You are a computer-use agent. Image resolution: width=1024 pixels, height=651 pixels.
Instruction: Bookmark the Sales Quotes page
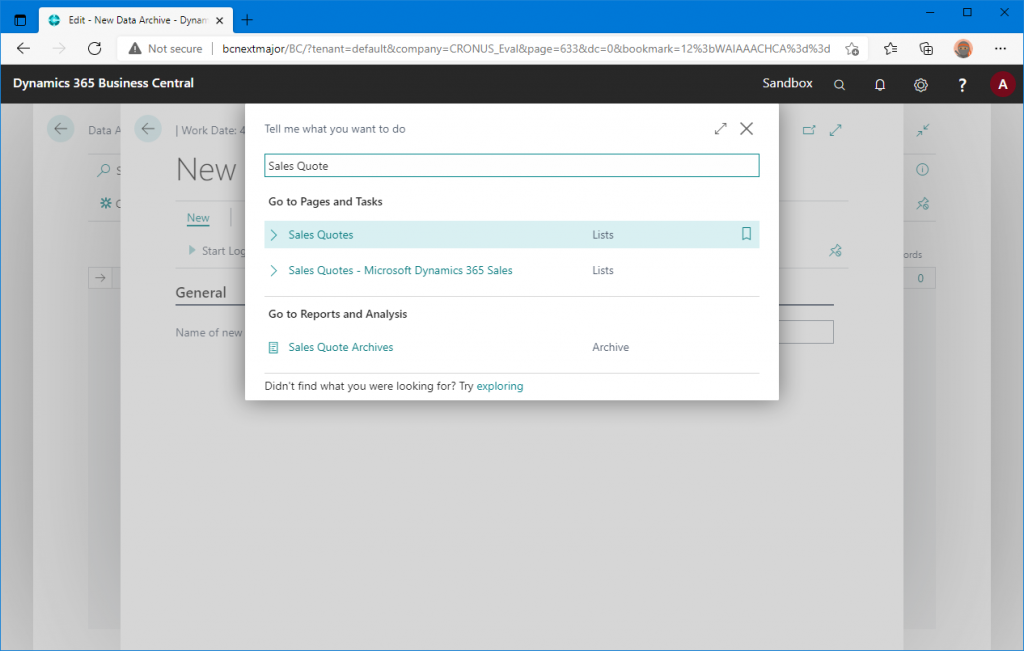(x=746, y=234)
